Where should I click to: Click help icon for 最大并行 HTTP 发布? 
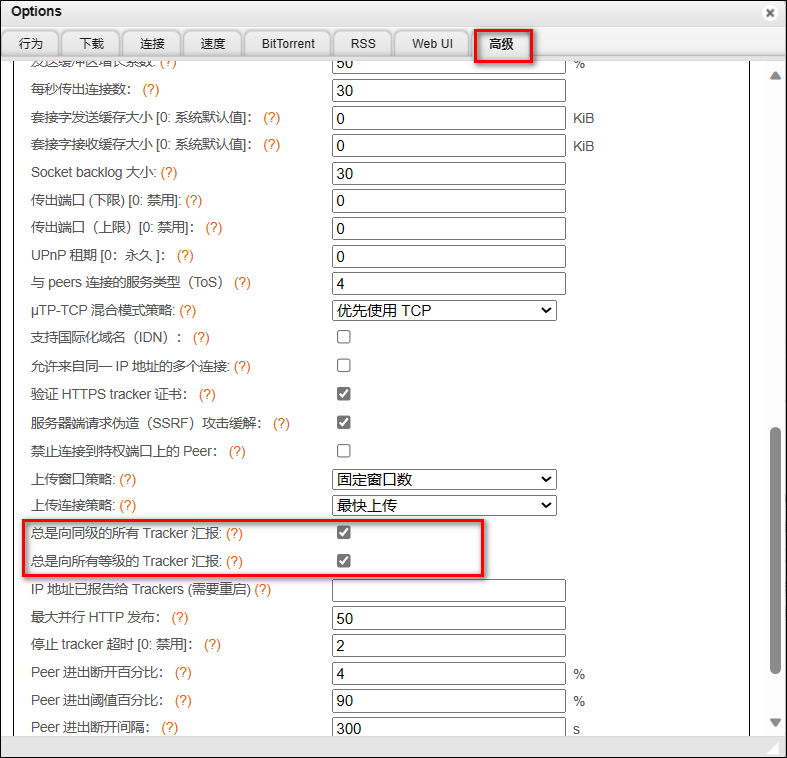point(180,618)
